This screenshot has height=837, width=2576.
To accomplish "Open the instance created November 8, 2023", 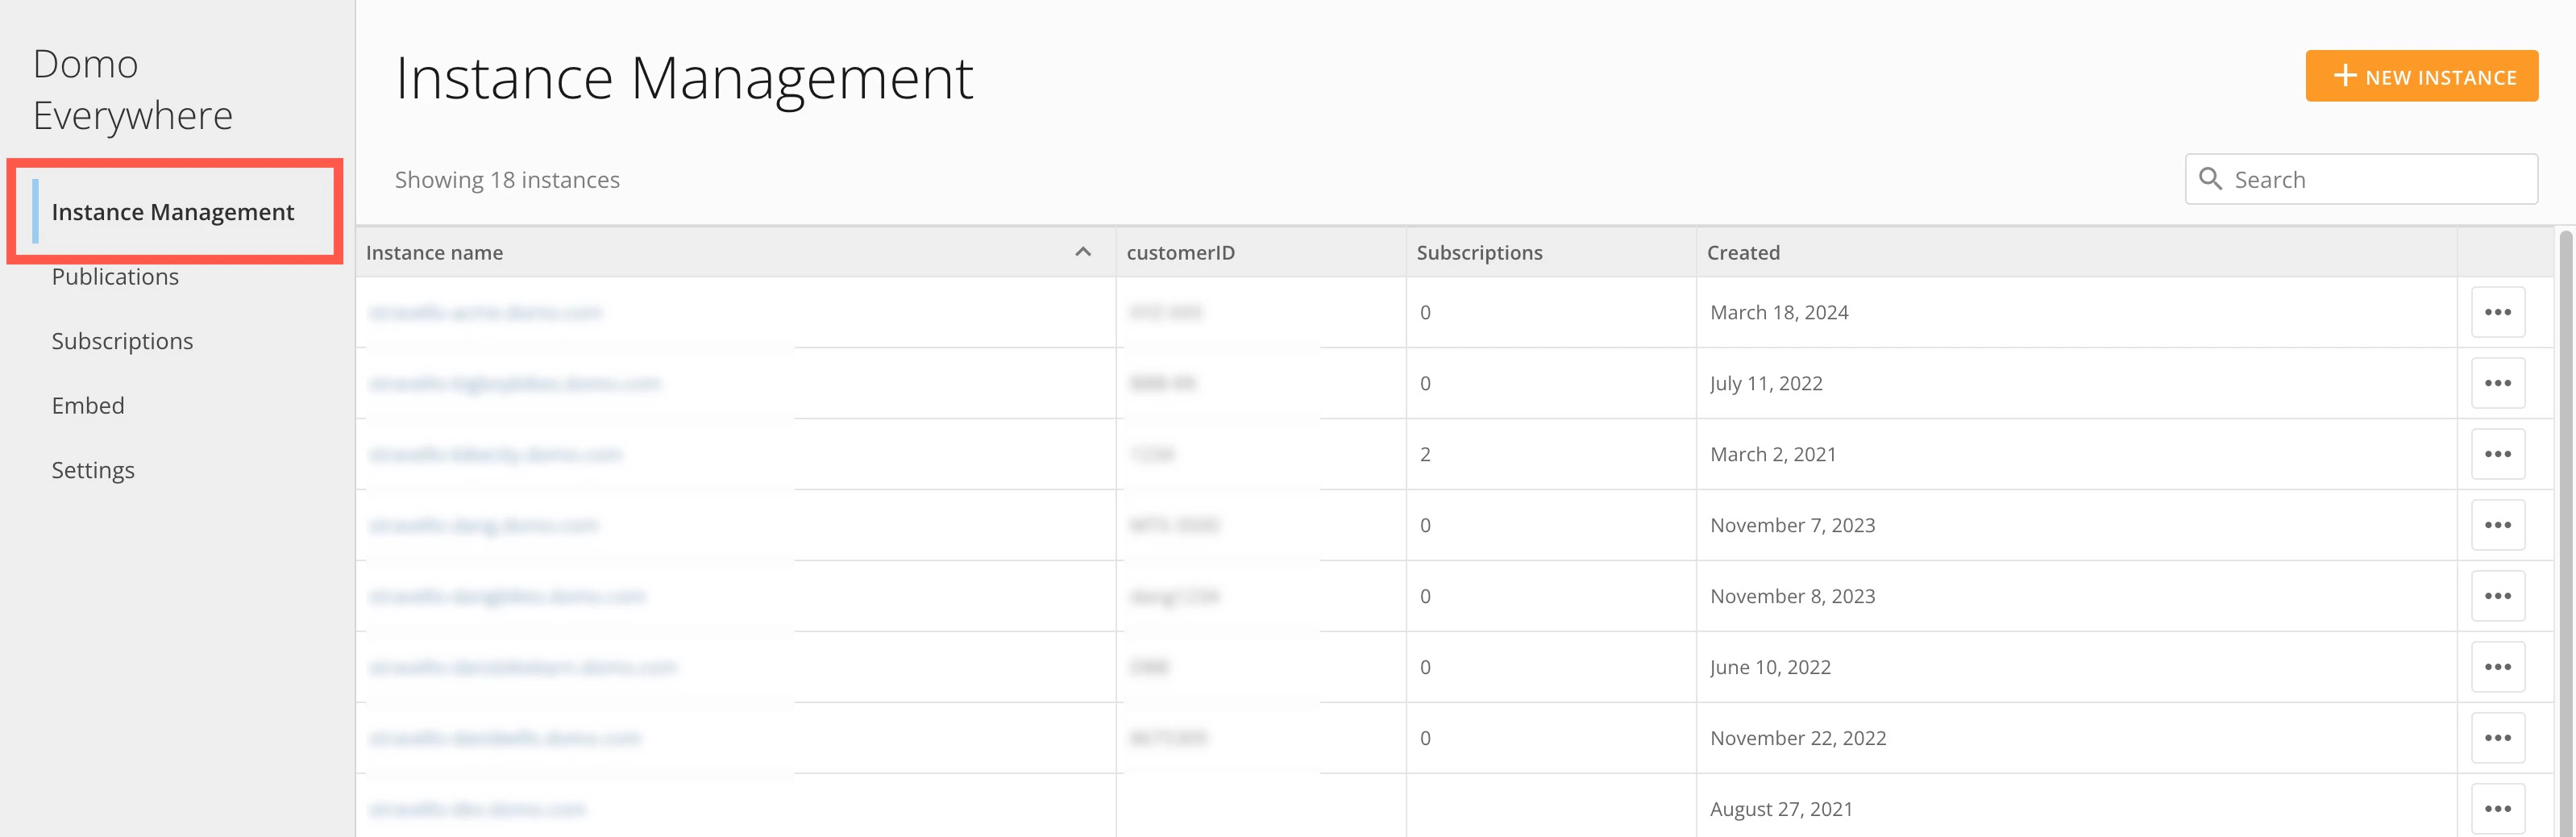I will tap(507, 596).
